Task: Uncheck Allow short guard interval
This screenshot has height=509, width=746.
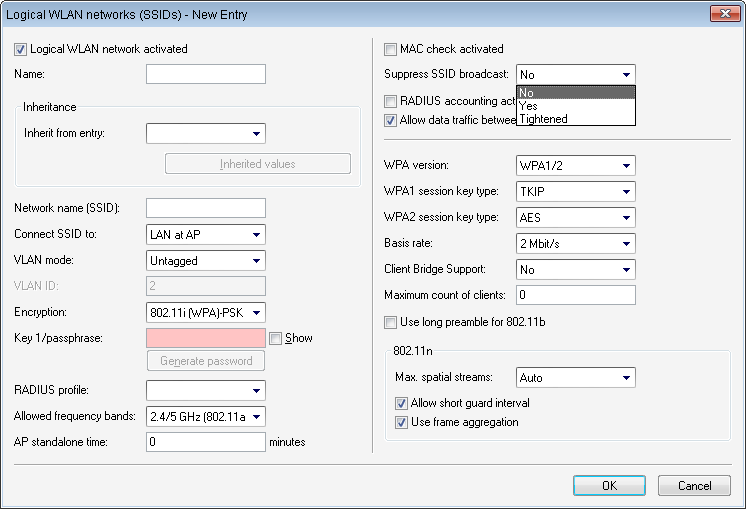Action: pos(401,403)
